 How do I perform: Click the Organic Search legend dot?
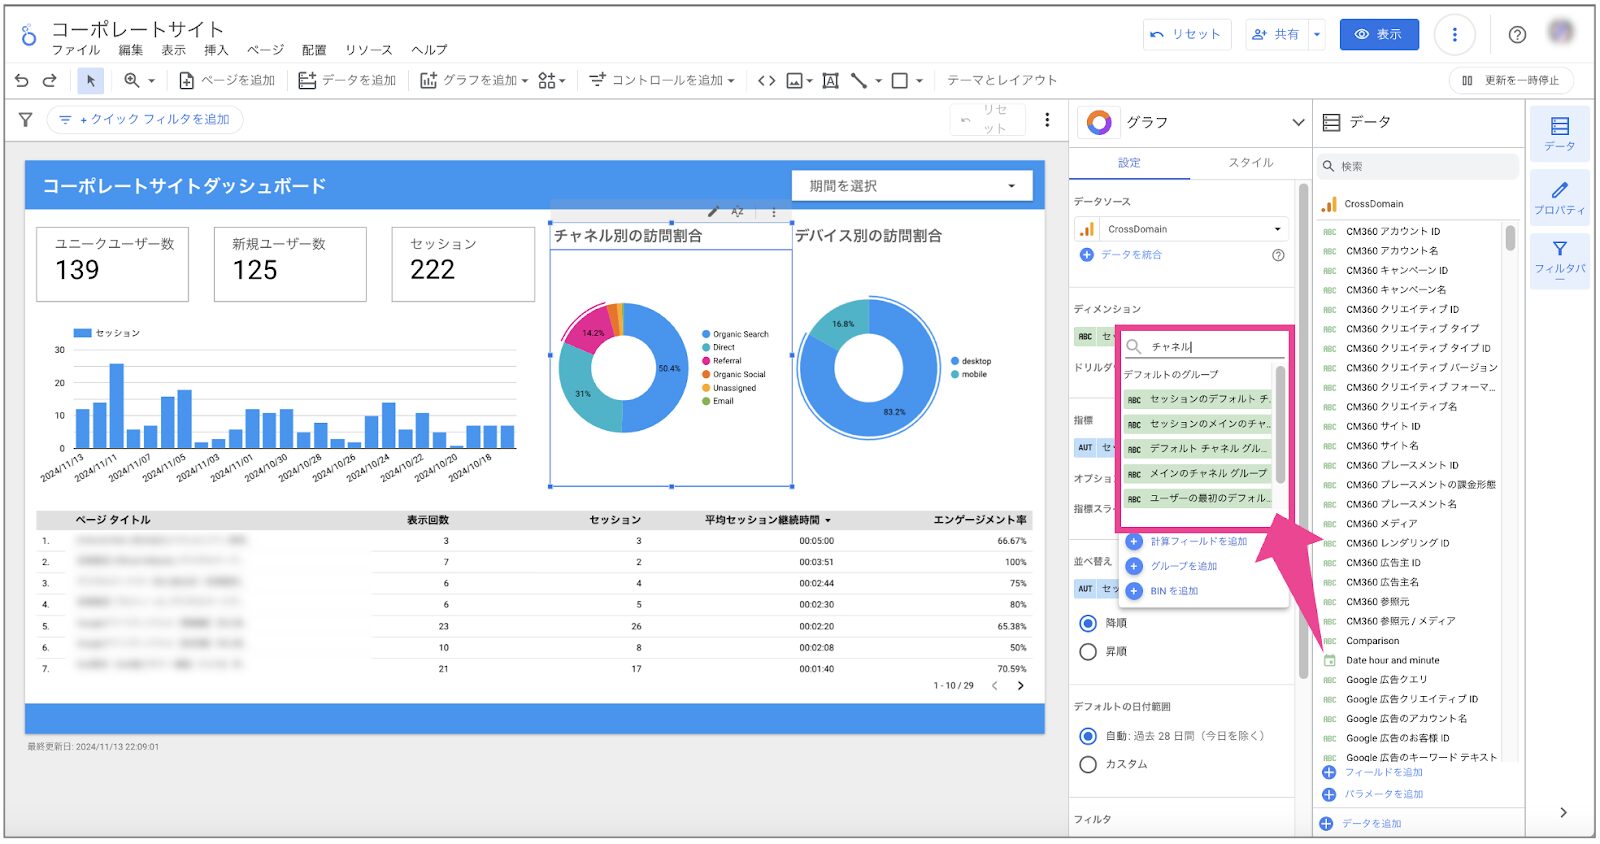pyautogui.click(x=706, y=335)
